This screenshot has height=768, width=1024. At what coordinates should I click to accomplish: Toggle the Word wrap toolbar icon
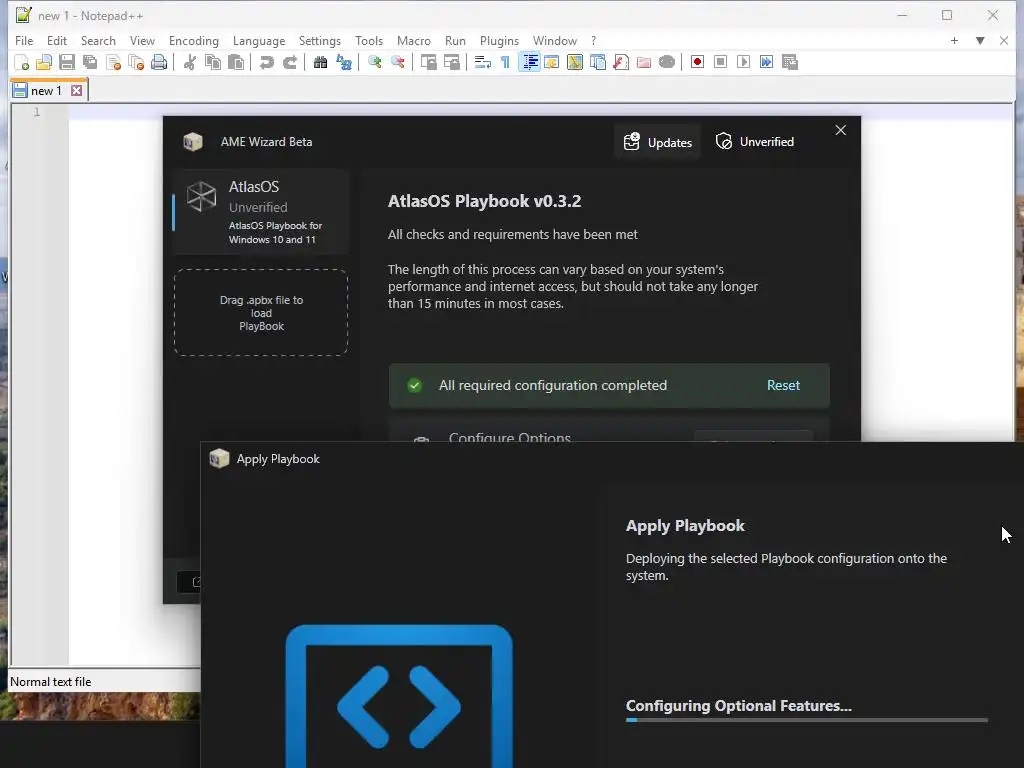click(x=483, y=62)
